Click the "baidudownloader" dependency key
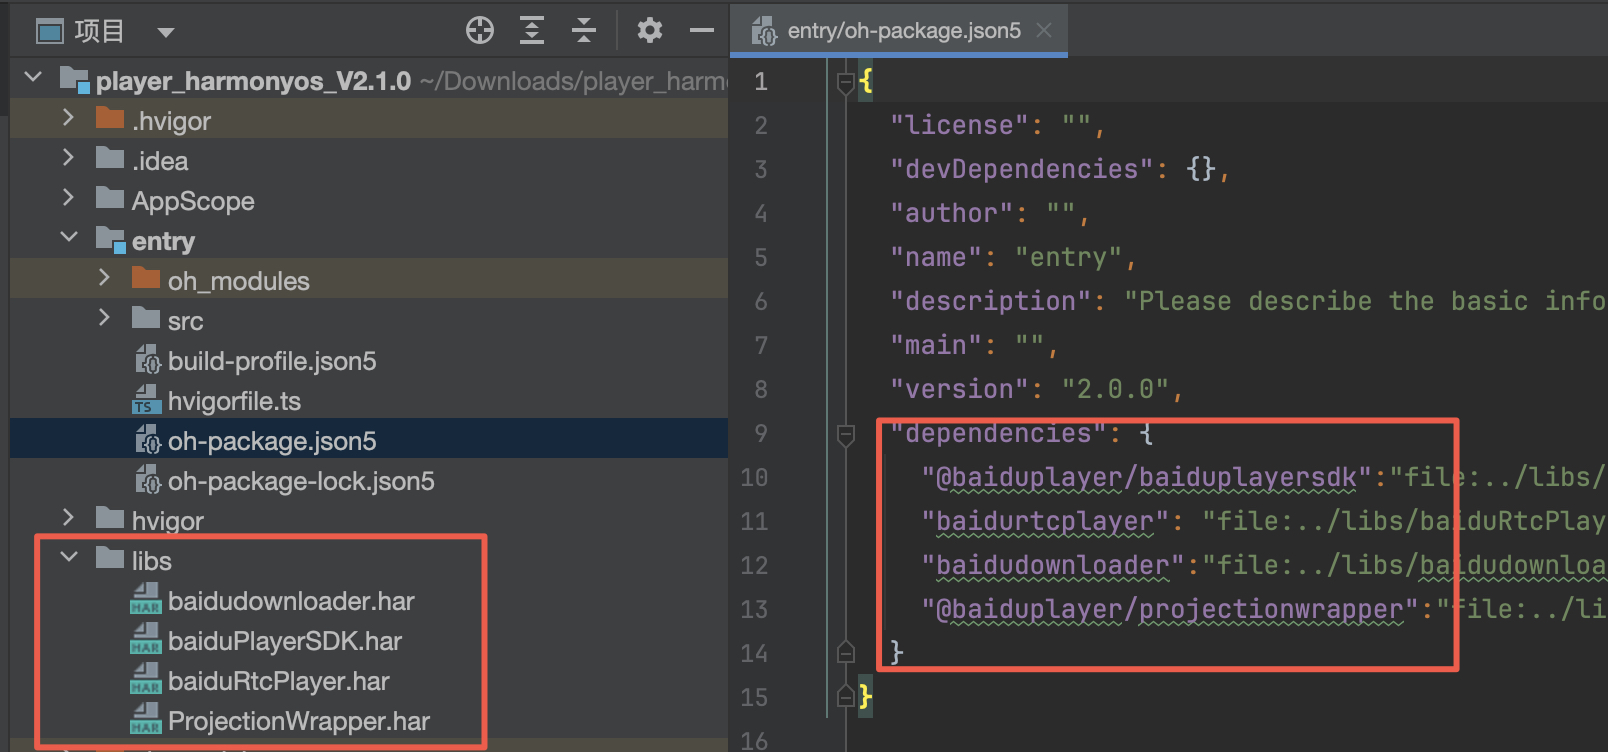This screenshot has width=1608, height=752. point(1053,565)
